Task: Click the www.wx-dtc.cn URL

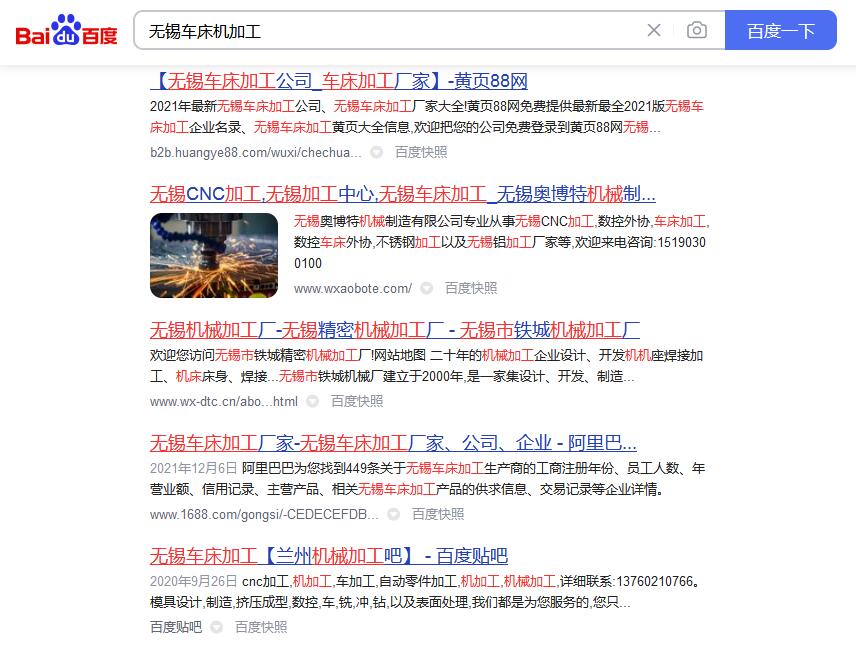Action: coord(224,401)
